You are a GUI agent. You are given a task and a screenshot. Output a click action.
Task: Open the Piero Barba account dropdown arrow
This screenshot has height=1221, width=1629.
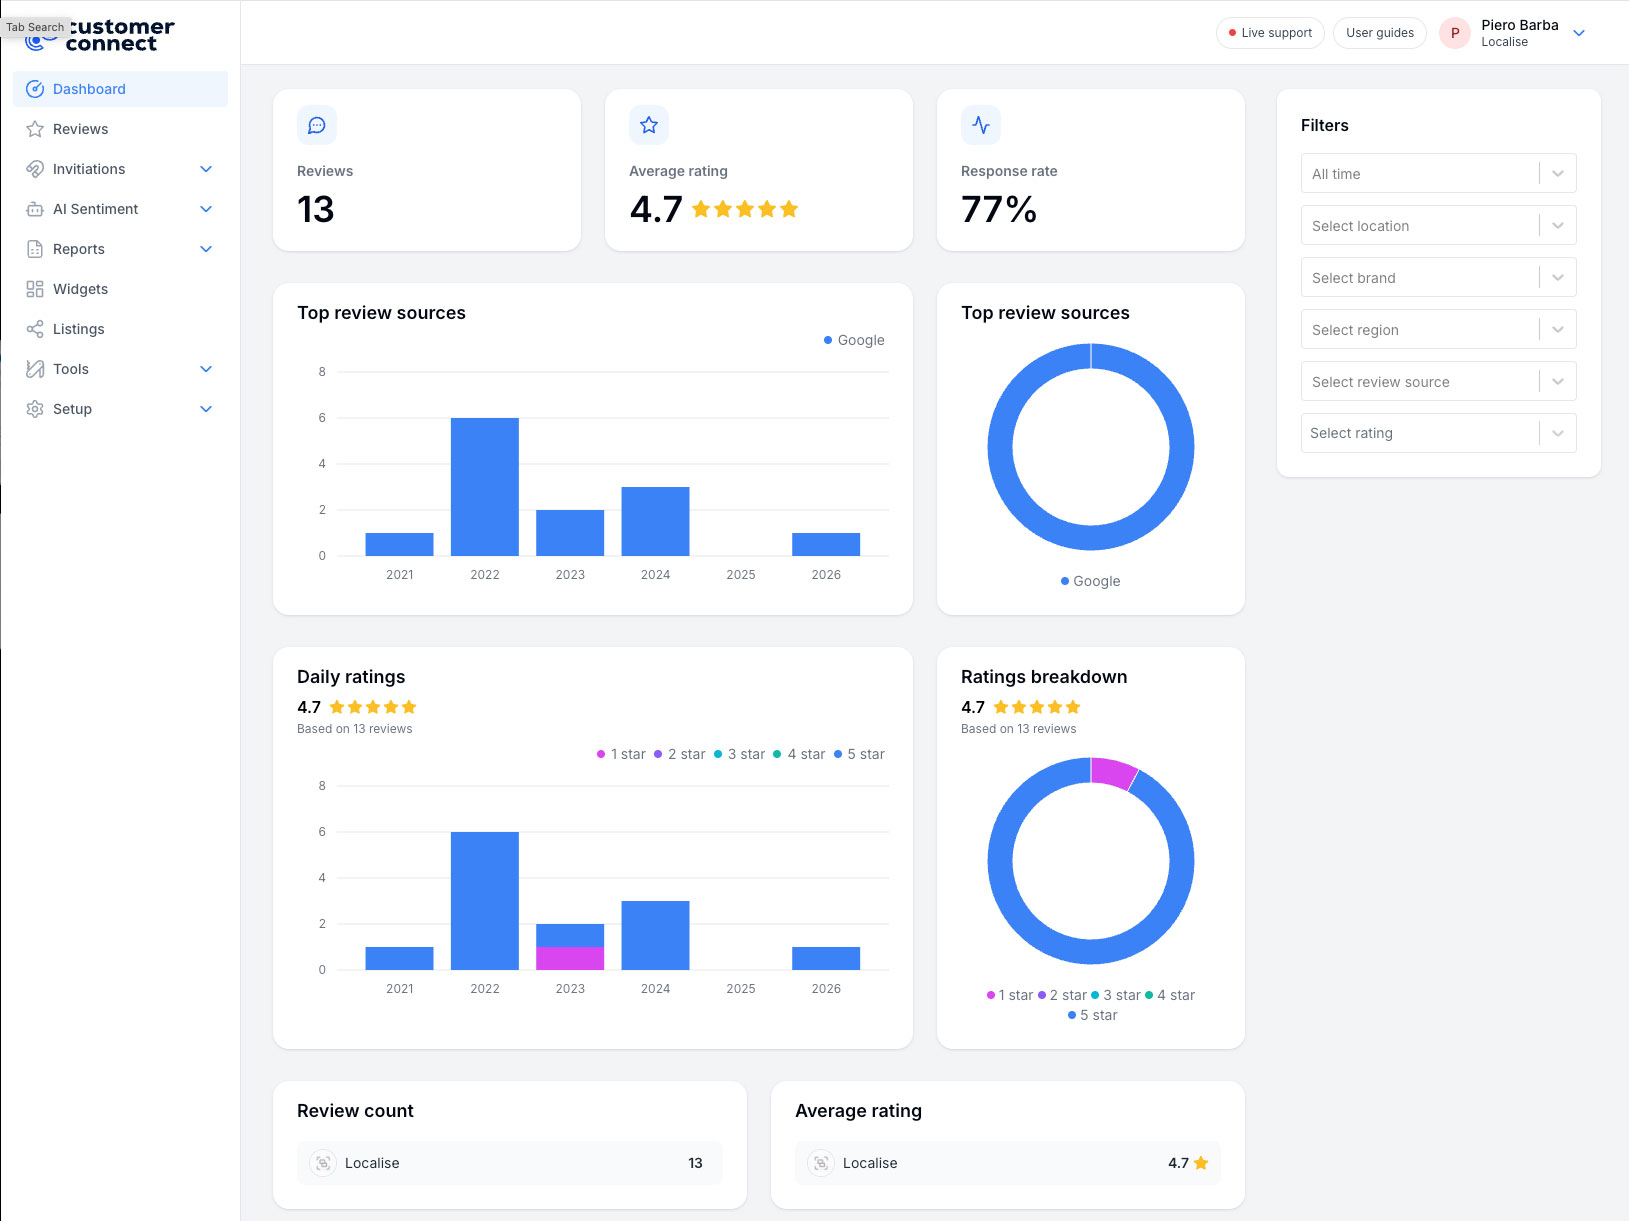pos(1579,33)
